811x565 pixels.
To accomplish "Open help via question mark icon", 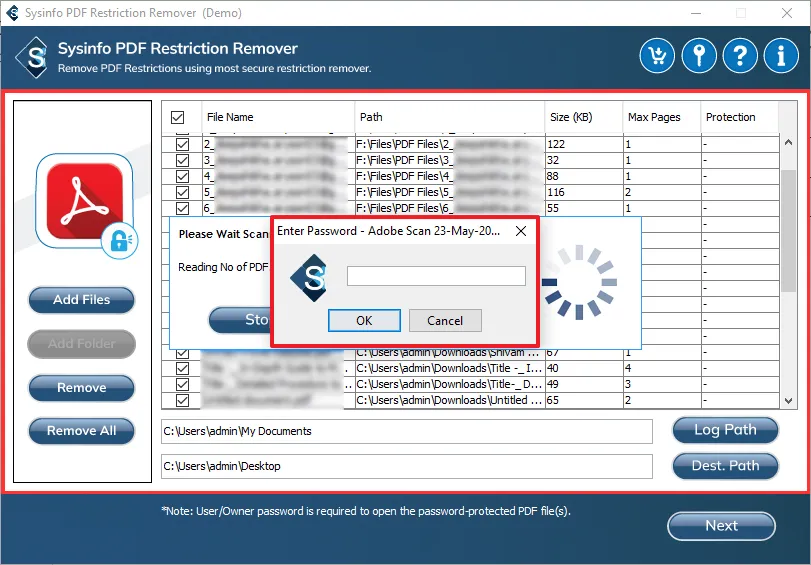I will tap(740, 55).
